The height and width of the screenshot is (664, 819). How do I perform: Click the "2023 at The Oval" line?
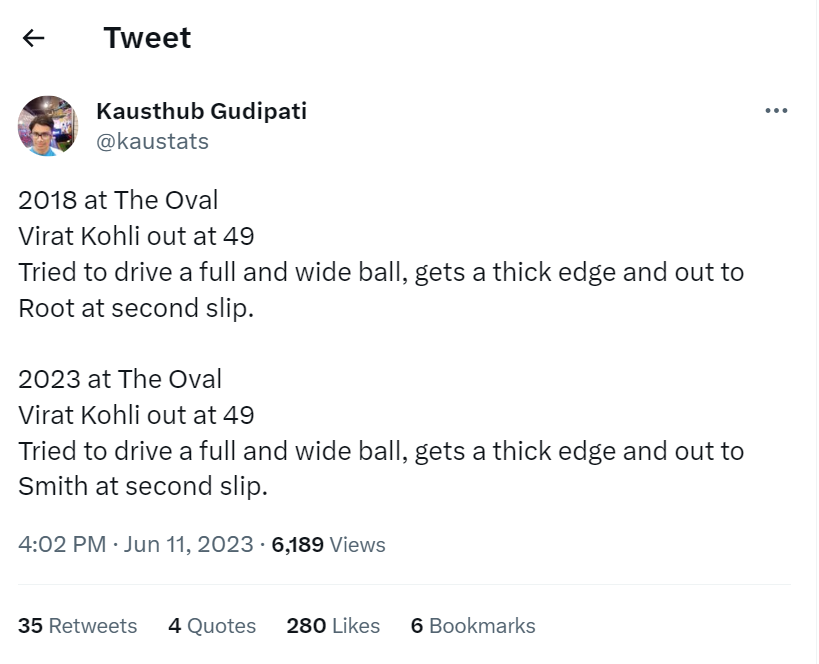point(120,379)
